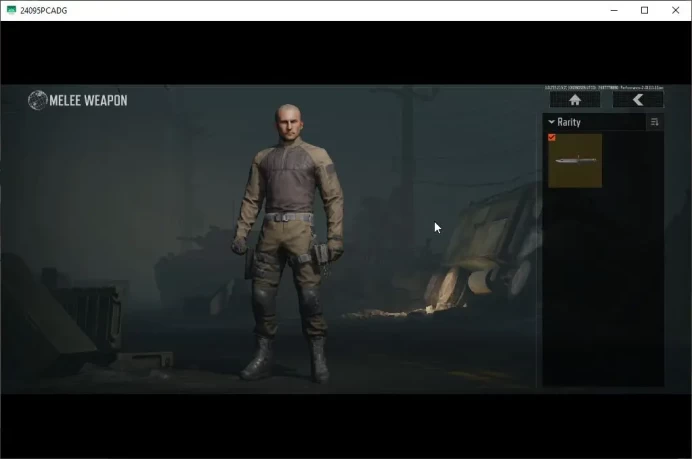Click the Melee Weapon globe icon

coord(38,100)
